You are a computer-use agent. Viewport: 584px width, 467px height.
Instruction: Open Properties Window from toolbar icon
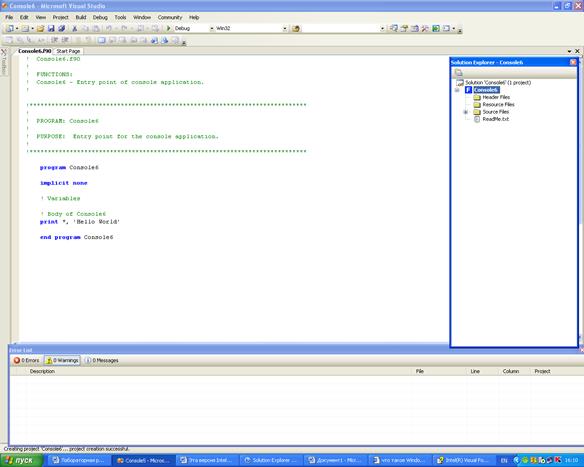pyautogui.click(x=404, y=28)
